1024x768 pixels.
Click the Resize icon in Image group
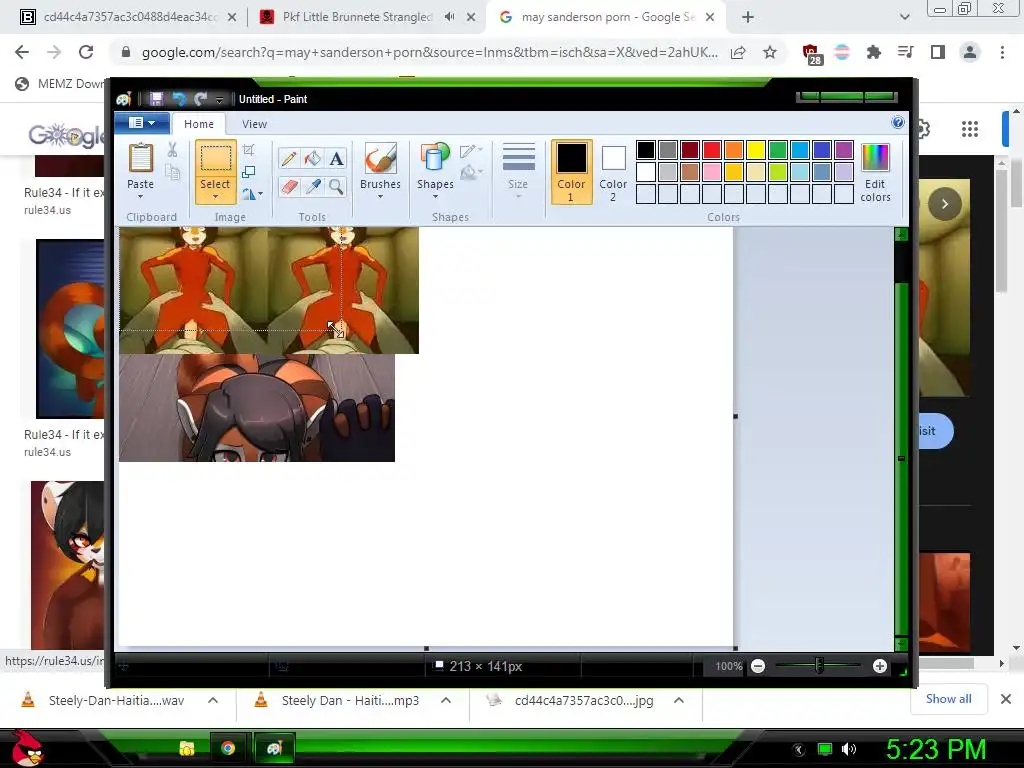click(x=249, y=172)
